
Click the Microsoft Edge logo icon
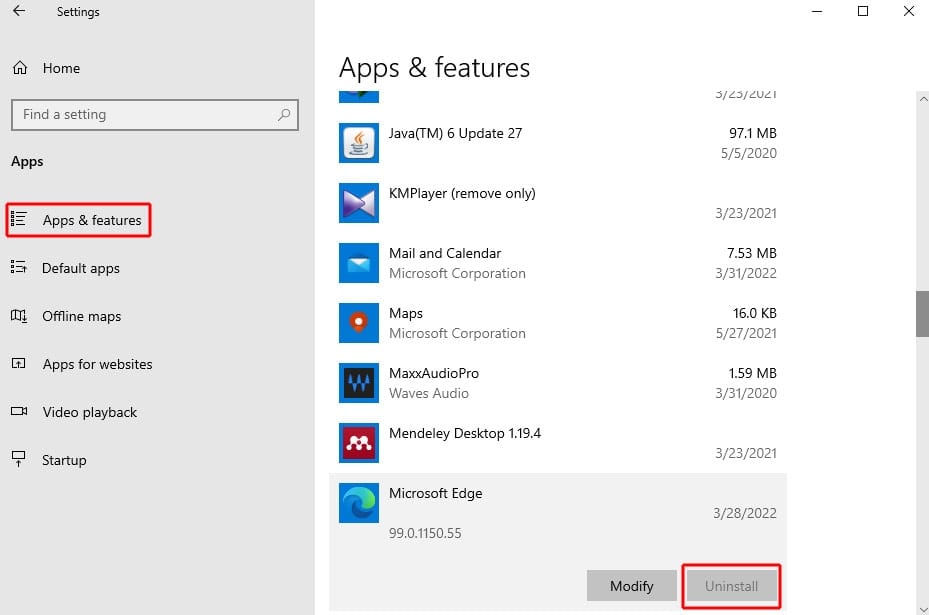point(358,503)
